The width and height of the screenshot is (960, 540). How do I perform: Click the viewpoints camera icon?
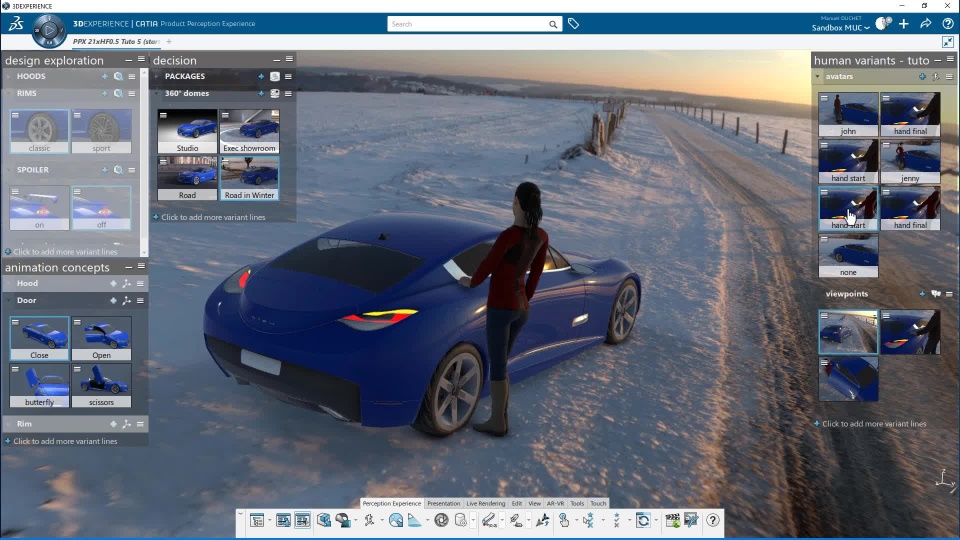point(936,294)
